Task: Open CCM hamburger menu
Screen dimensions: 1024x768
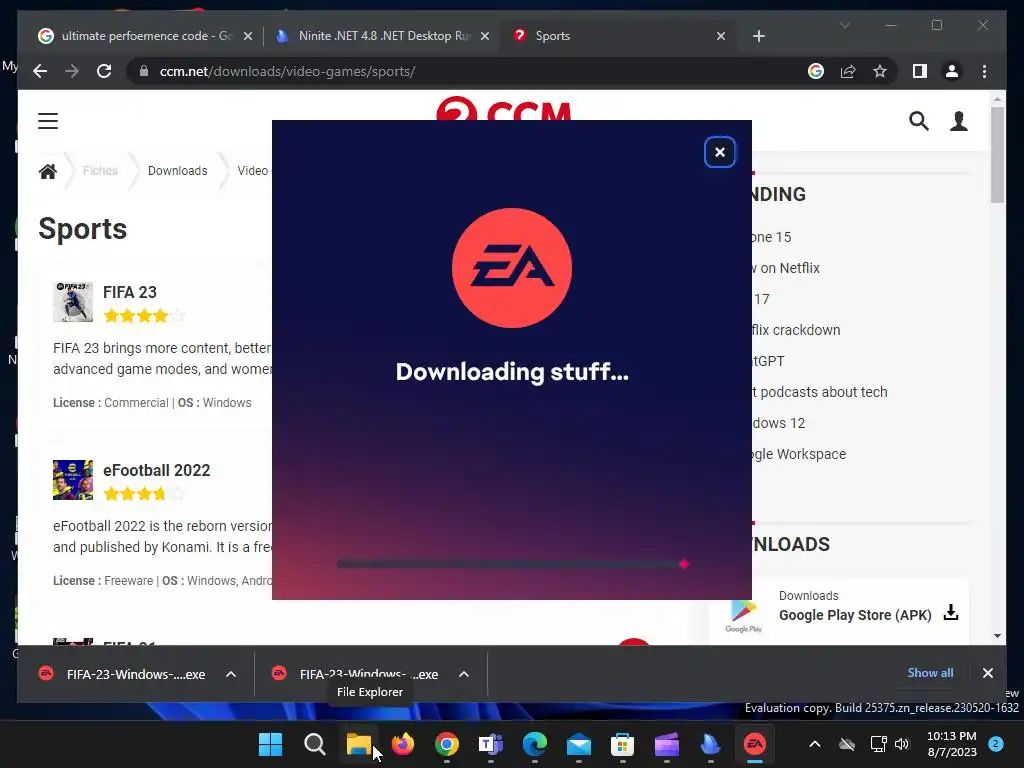Action: [x=48, y=121]
